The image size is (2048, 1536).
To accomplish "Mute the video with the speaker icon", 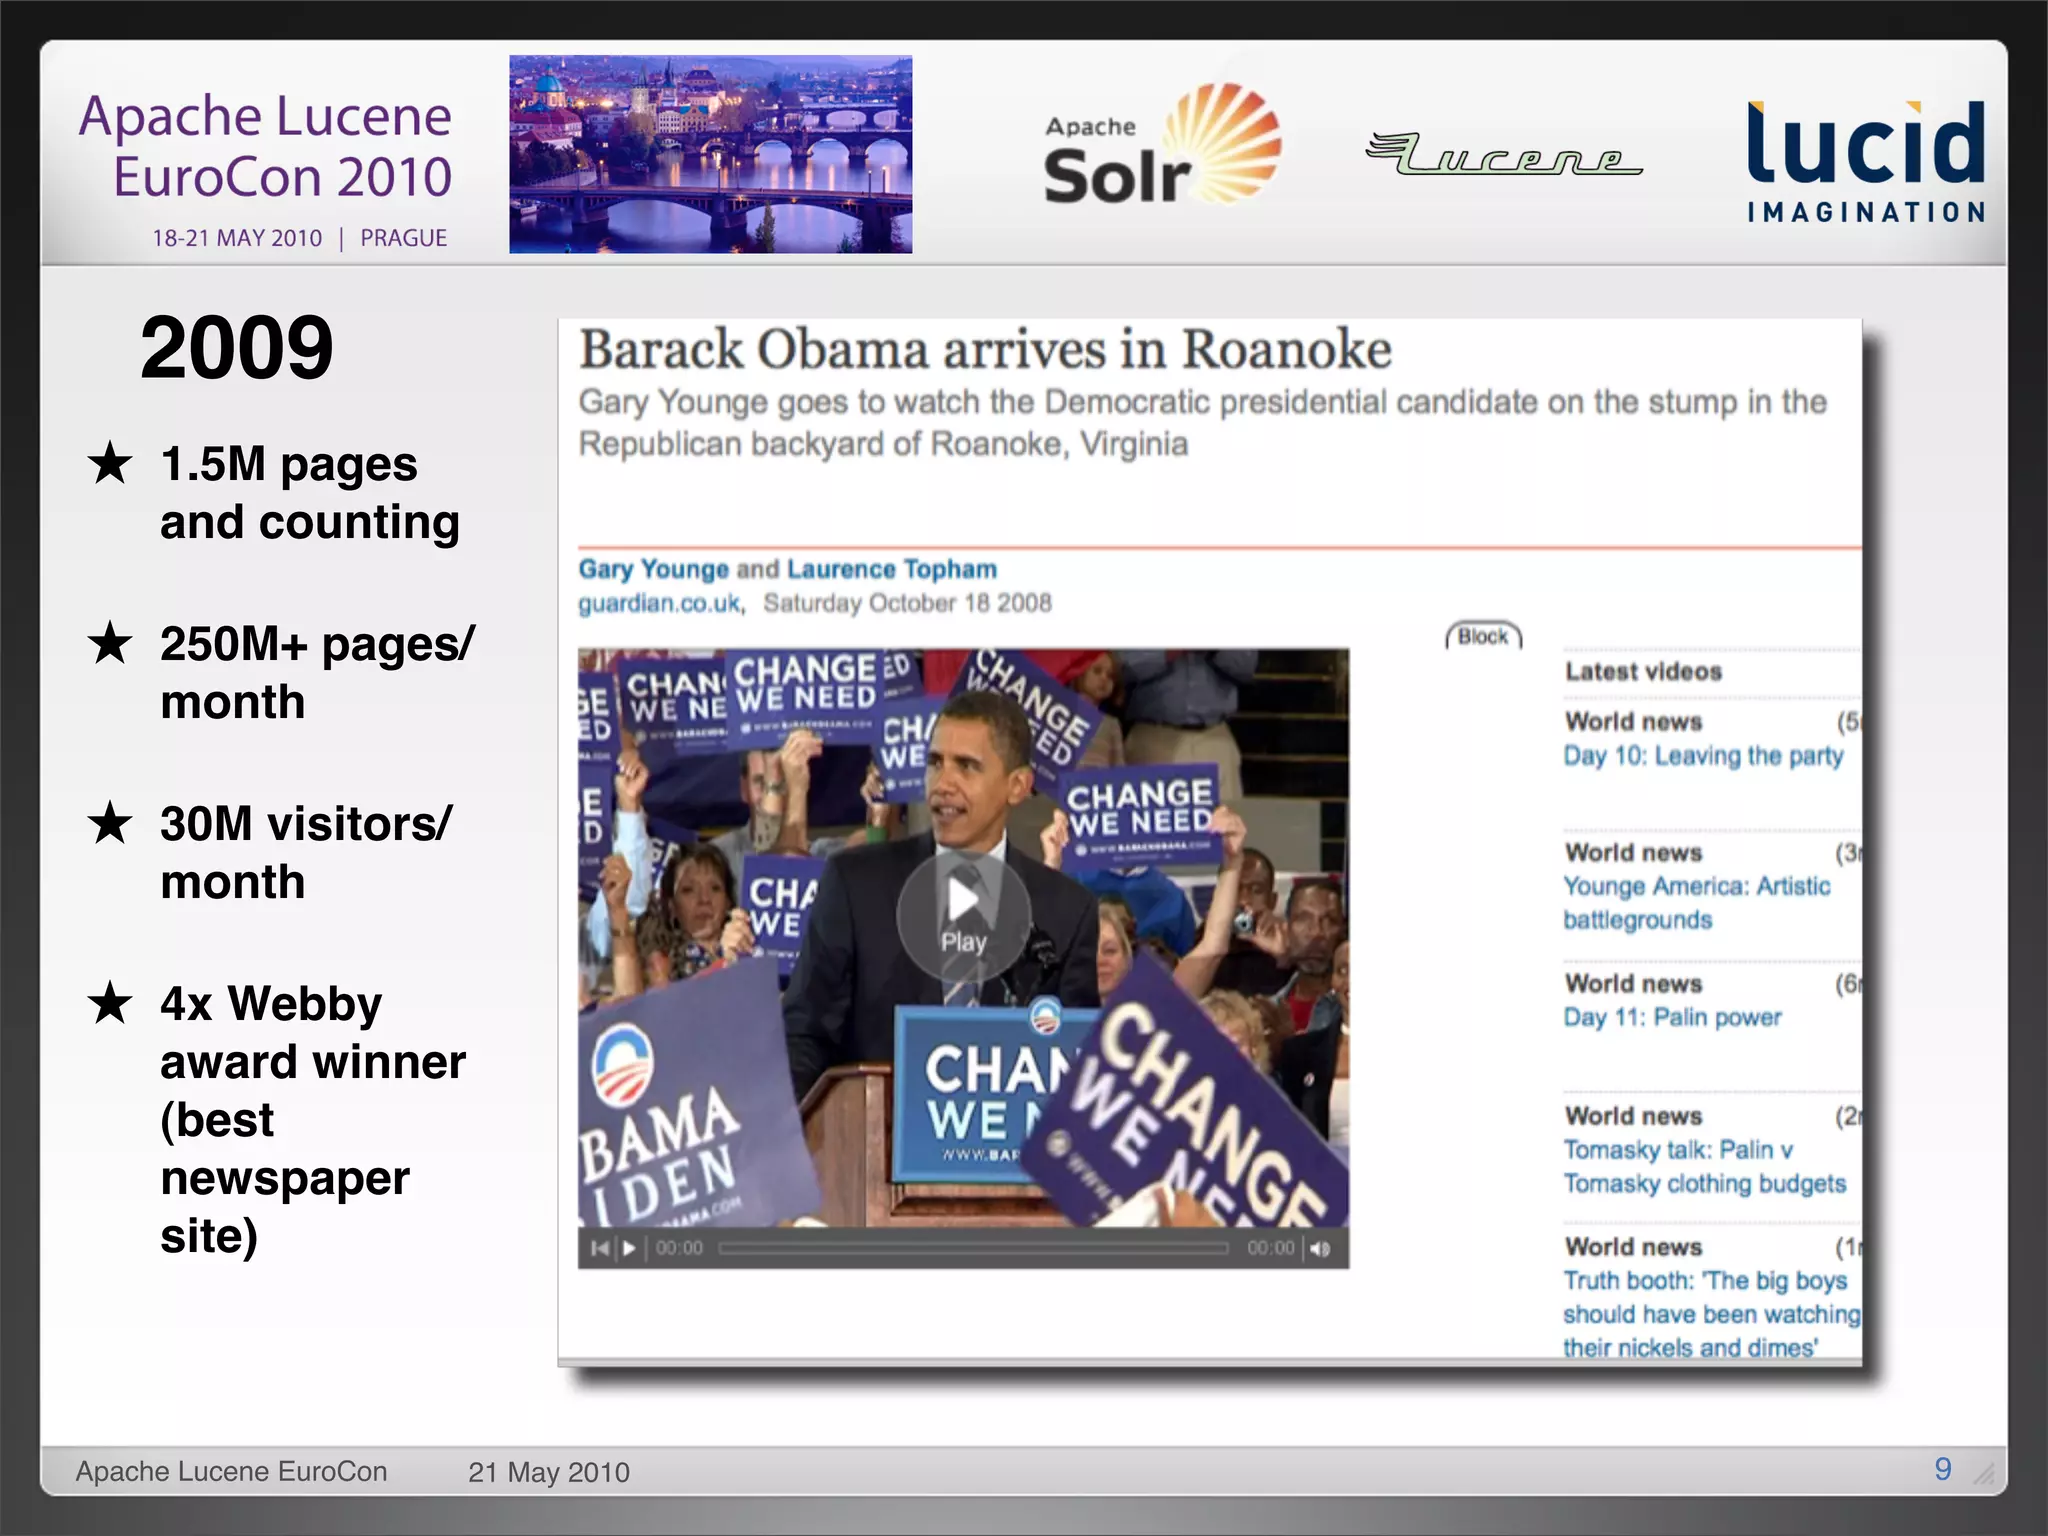I will [1320, 1248].
